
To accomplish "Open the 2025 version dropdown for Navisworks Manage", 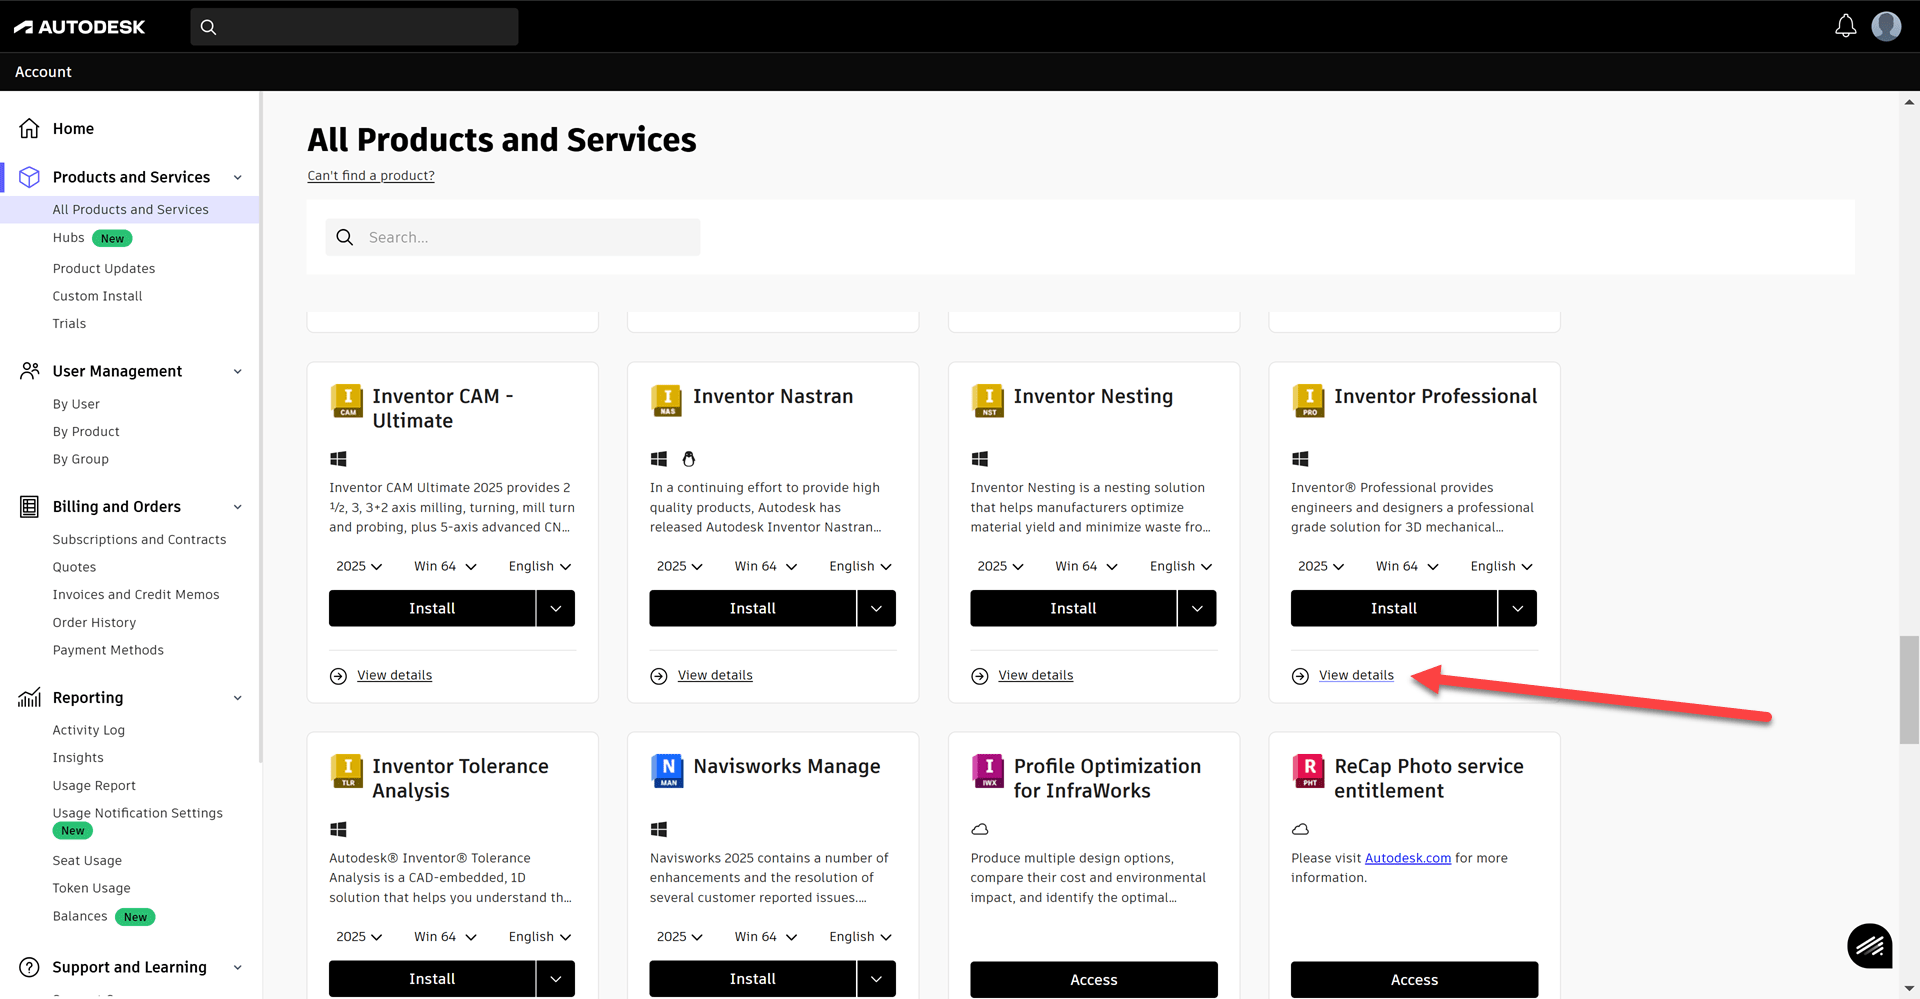I will [x=680, y=937].
